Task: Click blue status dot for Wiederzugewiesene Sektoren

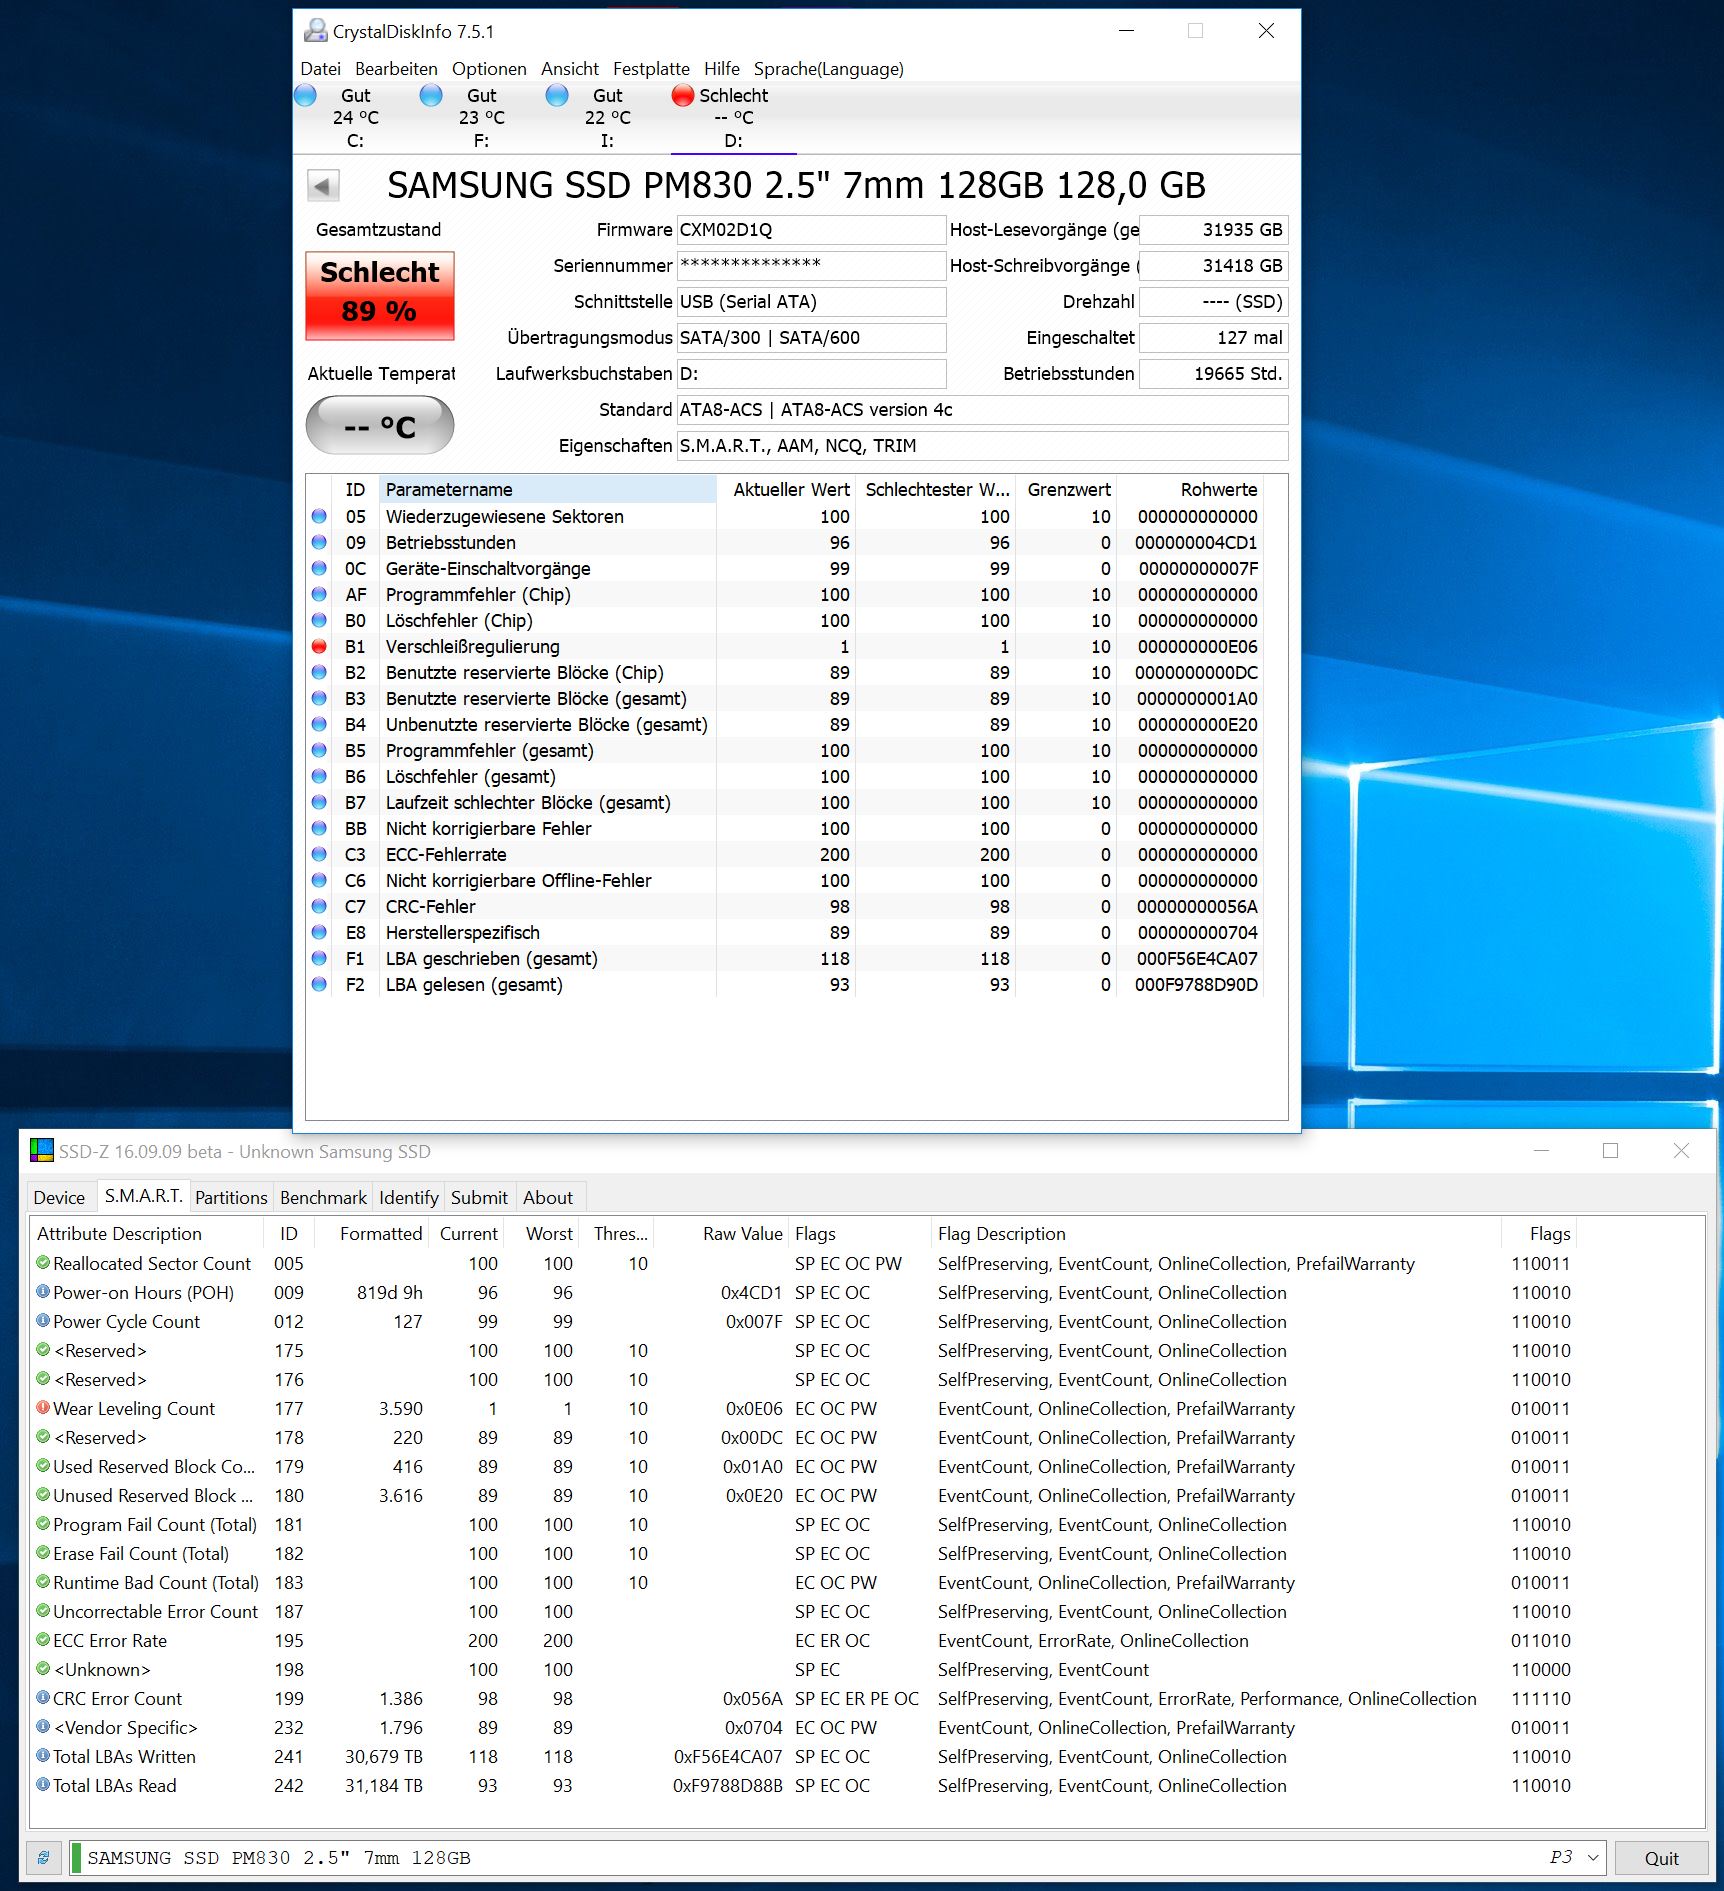Action: pos(319,517)
